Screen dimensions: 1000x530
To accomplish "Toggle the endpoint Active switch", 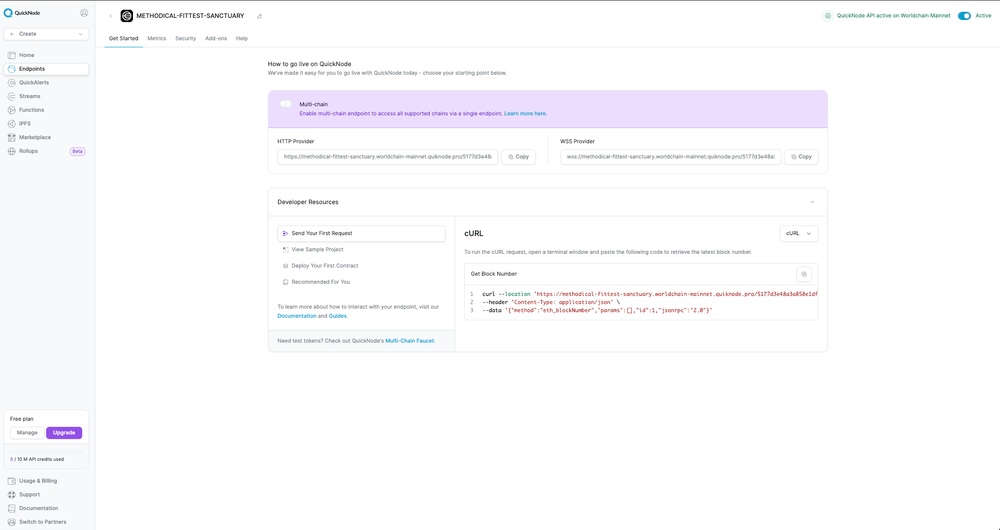I will 964,16.
